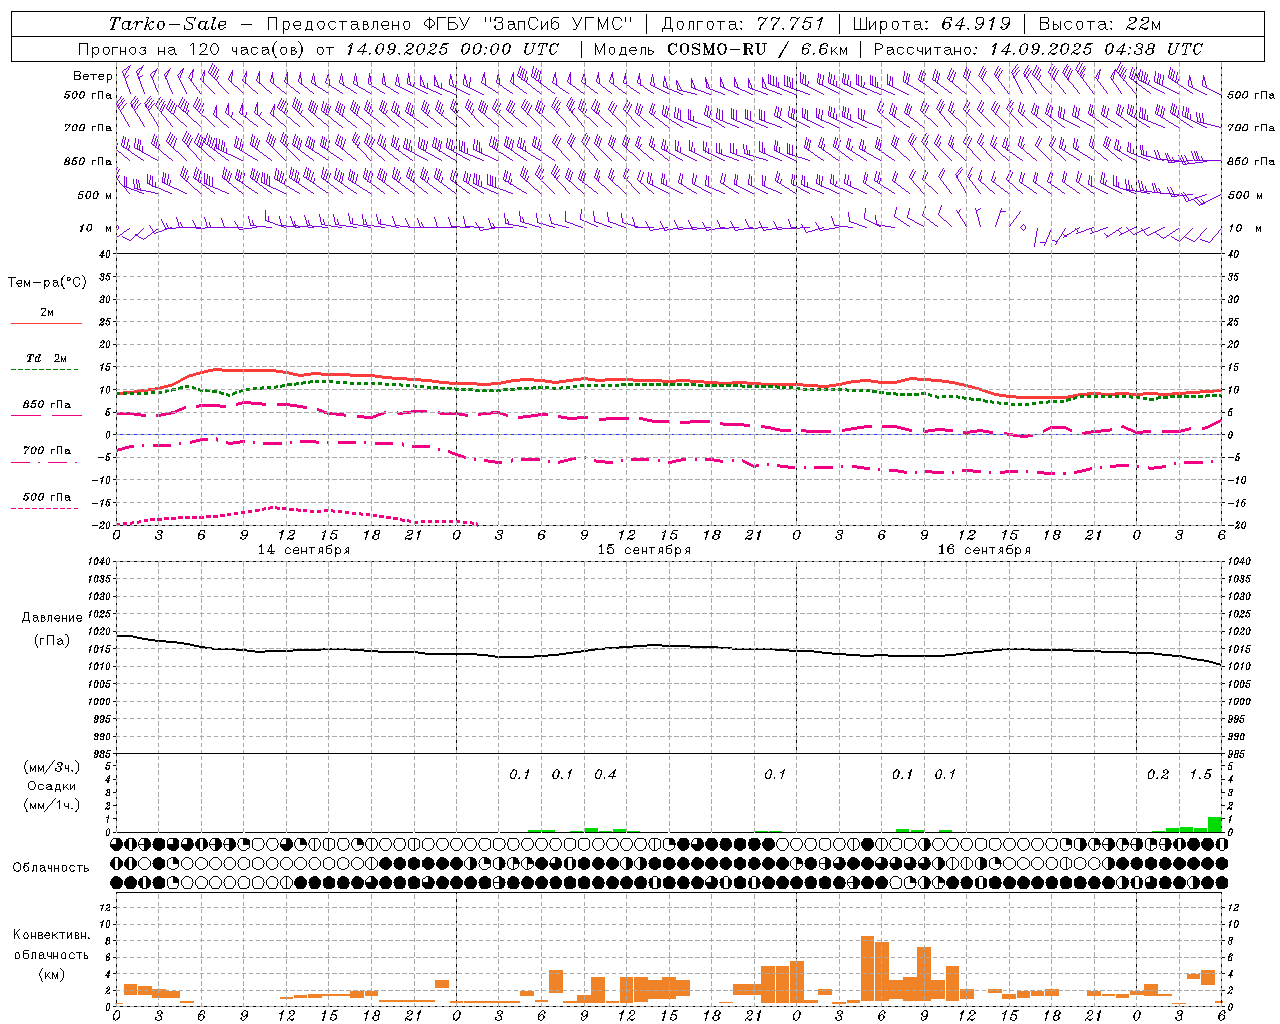1280x1024 pixels.
Task: Select the text Предоставлено ФГБУ "ЗапСиб УГМС"
Action: (448, 24)
